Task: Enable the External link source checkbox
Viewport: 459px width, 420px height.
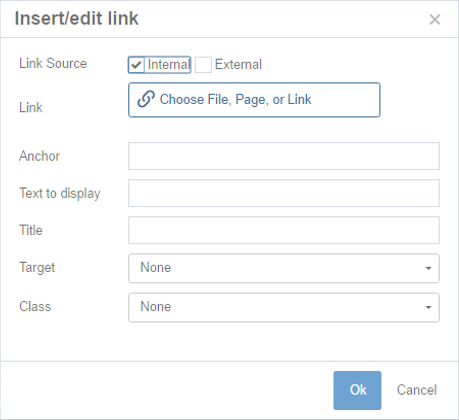Action: (x=203, y=64)
